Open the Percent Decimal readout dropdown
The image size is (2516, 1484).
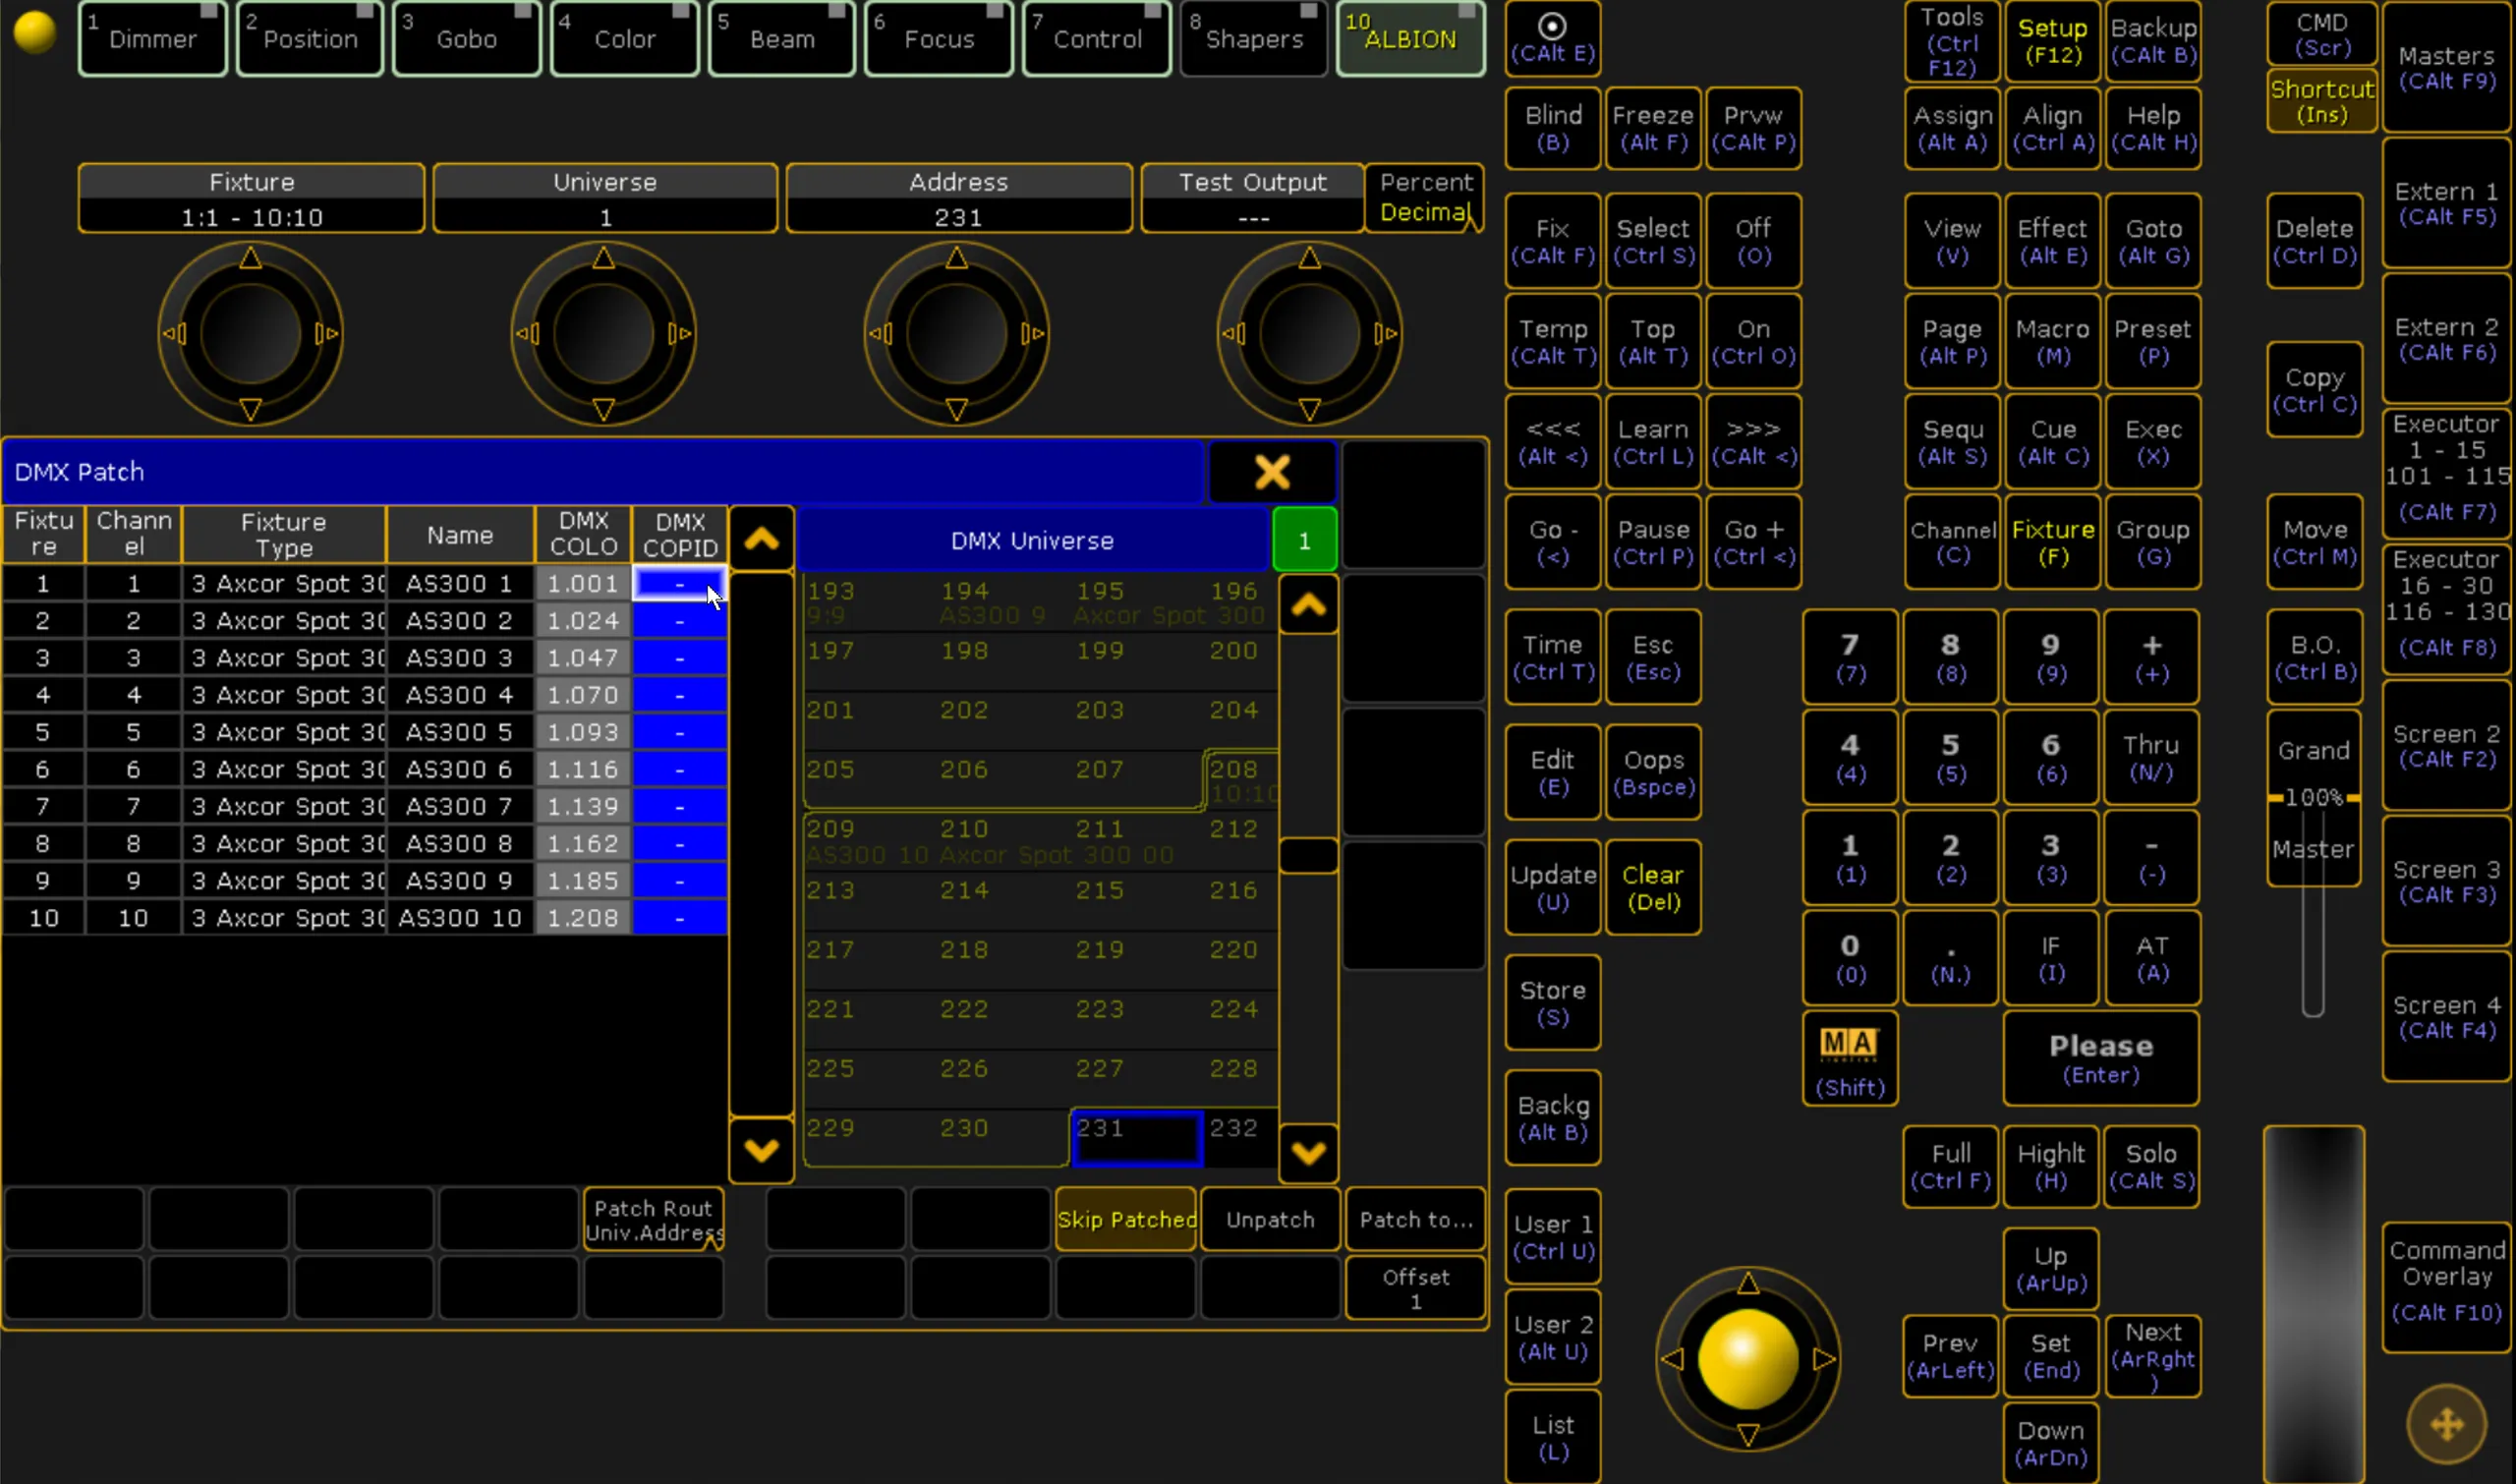tap(1425, 198)
